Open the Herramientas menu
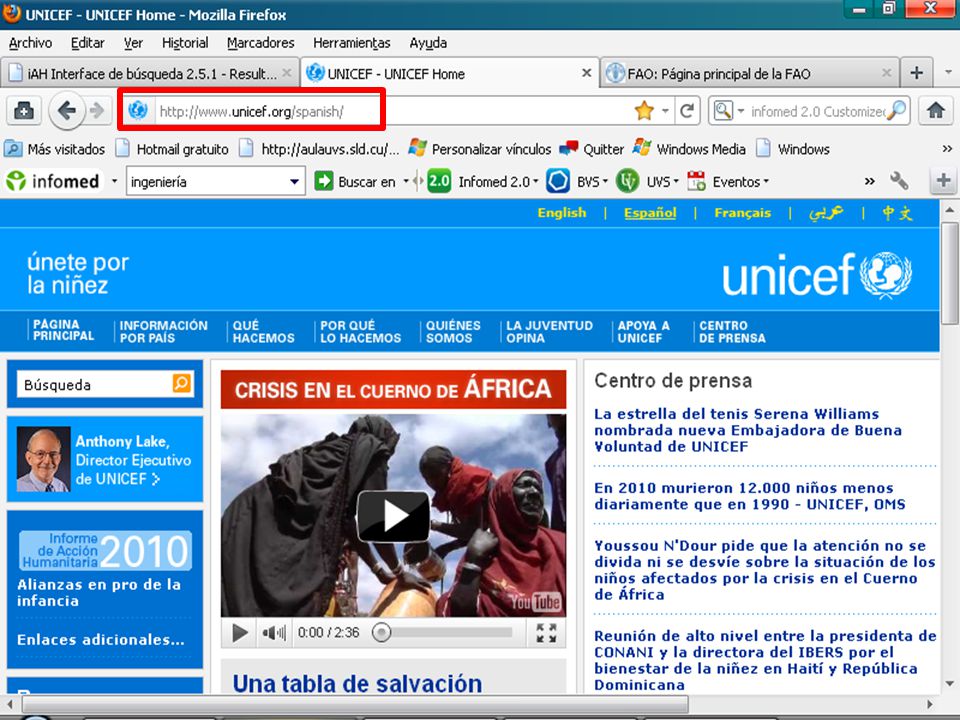Viewport: 960px width, 720px height. tap(351, 43)
